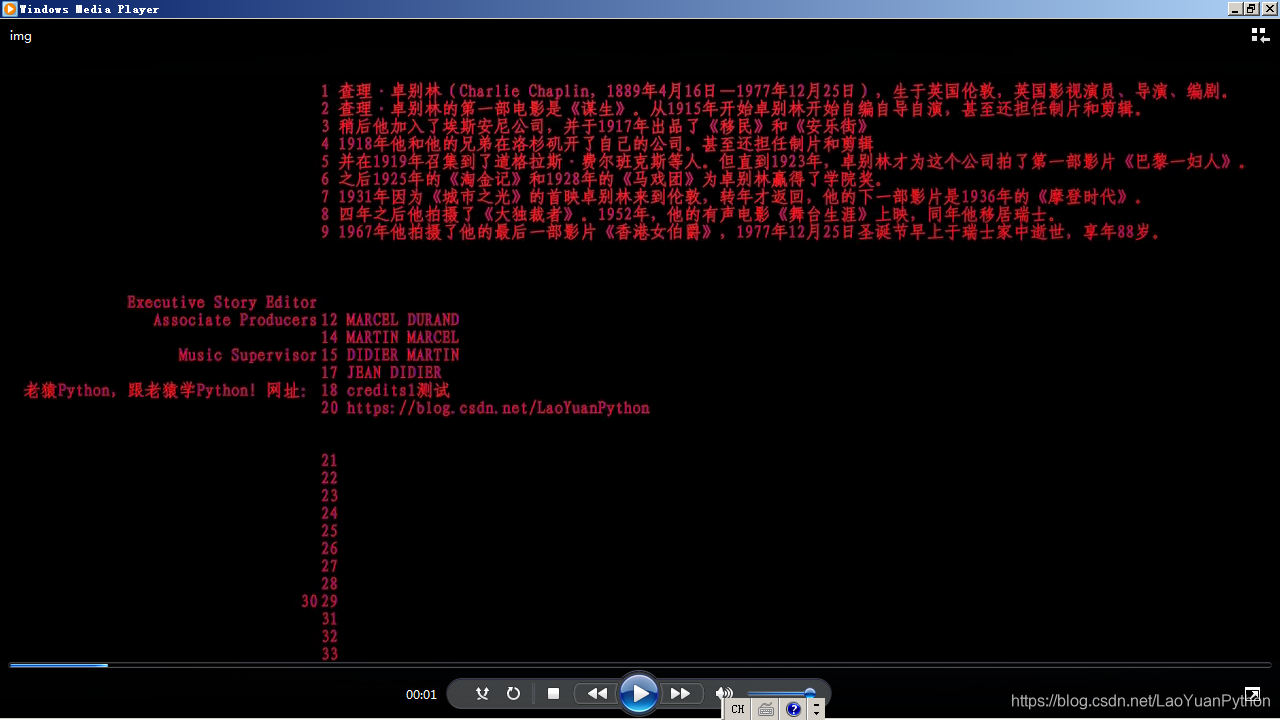
Task: Click the language bar keyboard icon
Action: click(766, 709)
